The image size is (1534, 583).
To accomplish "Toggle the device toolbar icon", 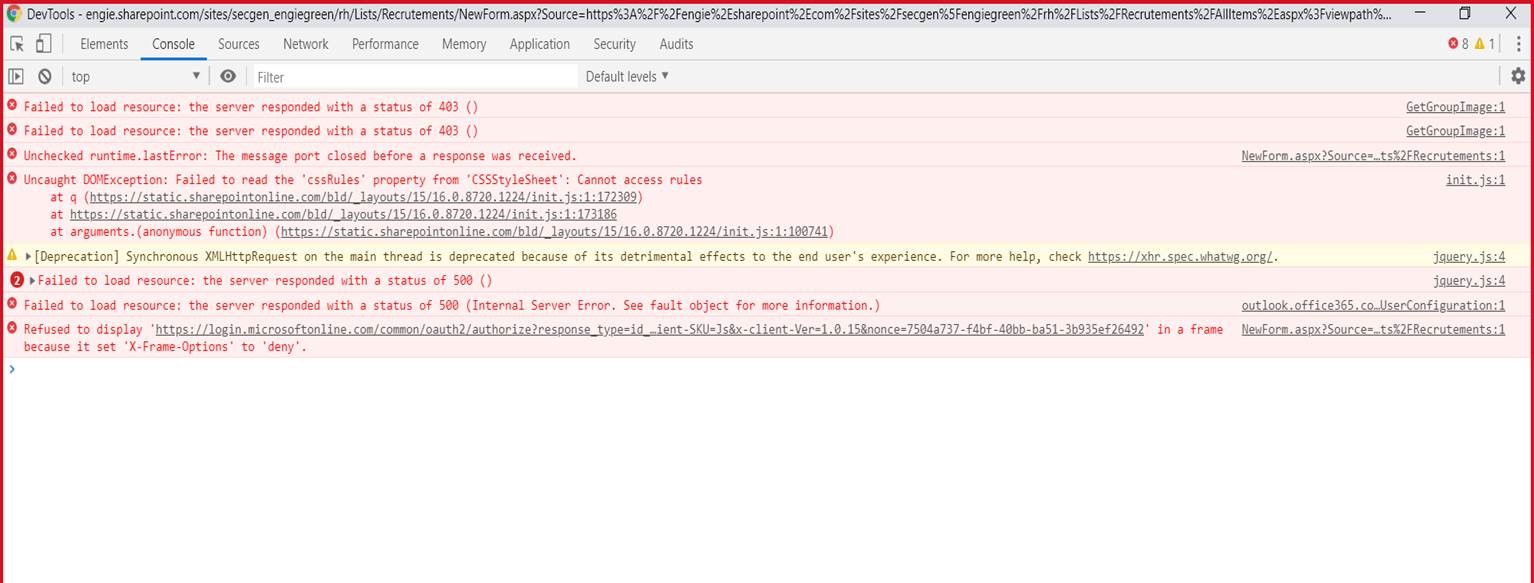I will [x=43, y=44].
